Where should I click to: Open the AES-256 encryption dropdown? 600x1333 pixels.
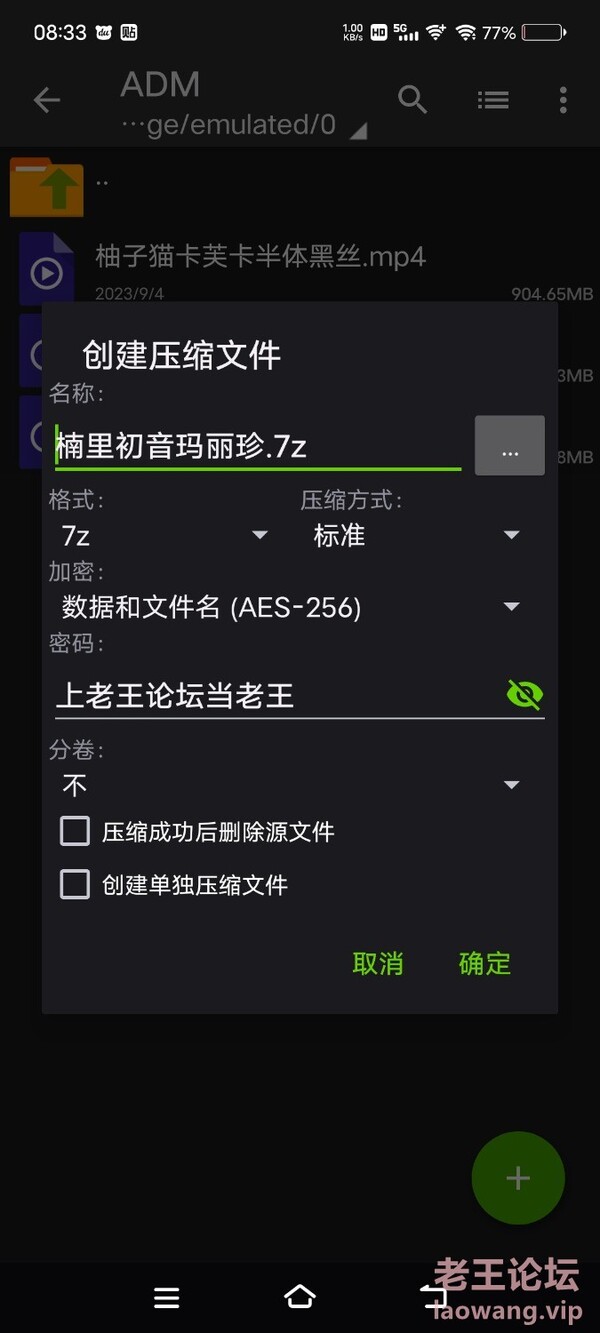click(x=290, y=606)
